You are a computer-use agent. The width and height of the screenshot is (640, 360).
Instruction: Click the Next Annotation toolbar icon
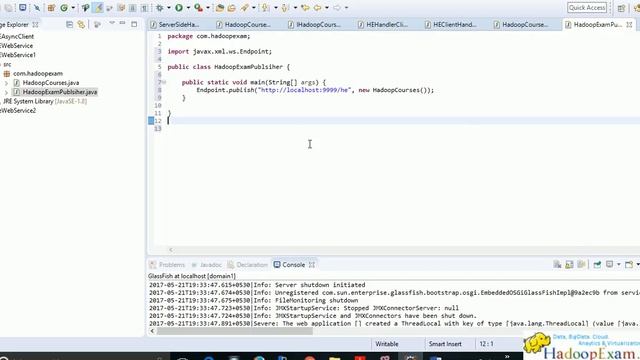266,7
